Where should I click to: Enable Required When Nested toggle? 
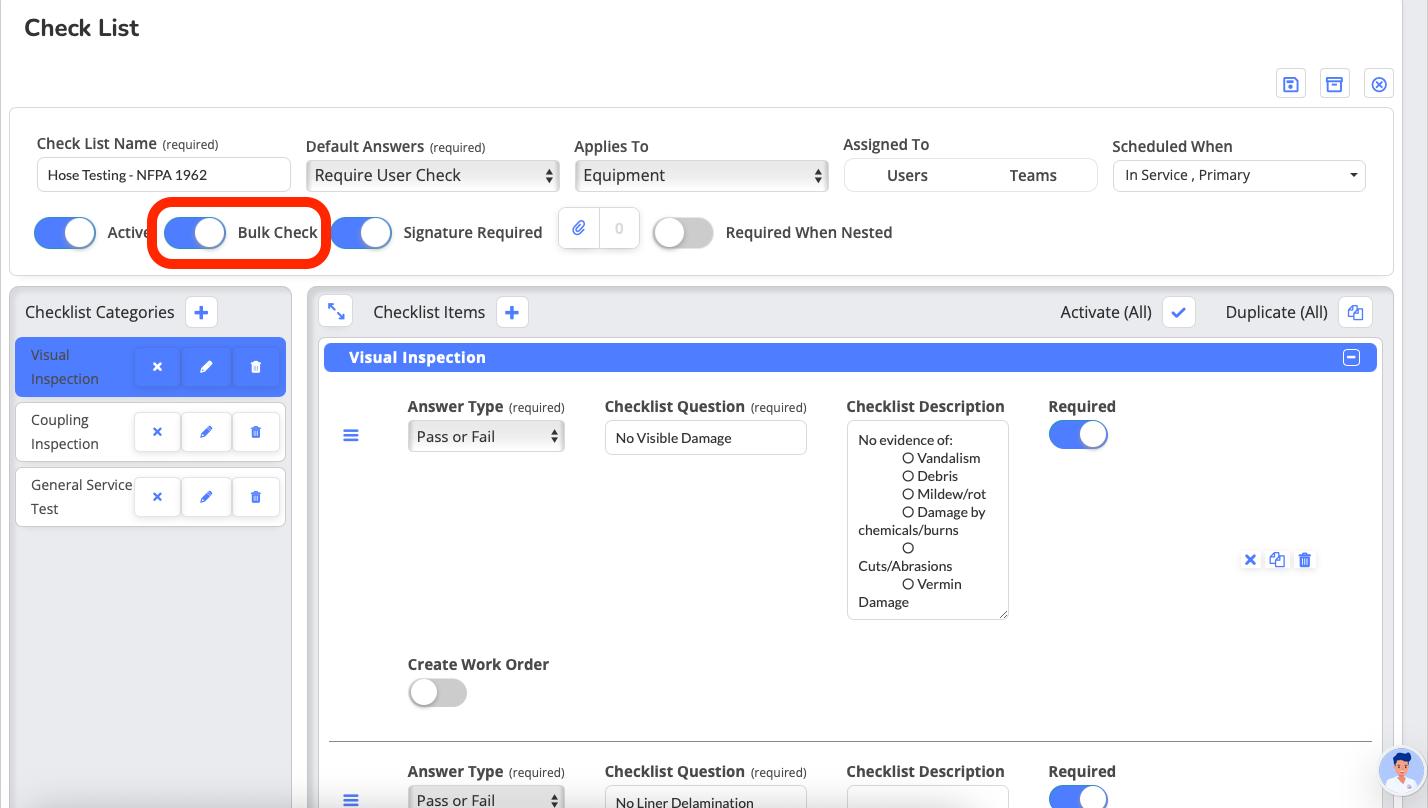point(683,233)
